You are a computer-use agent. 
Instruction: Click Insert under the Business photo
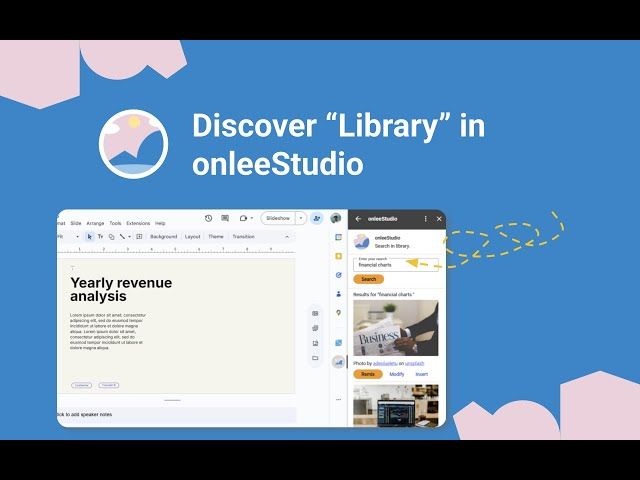point(422,374)
